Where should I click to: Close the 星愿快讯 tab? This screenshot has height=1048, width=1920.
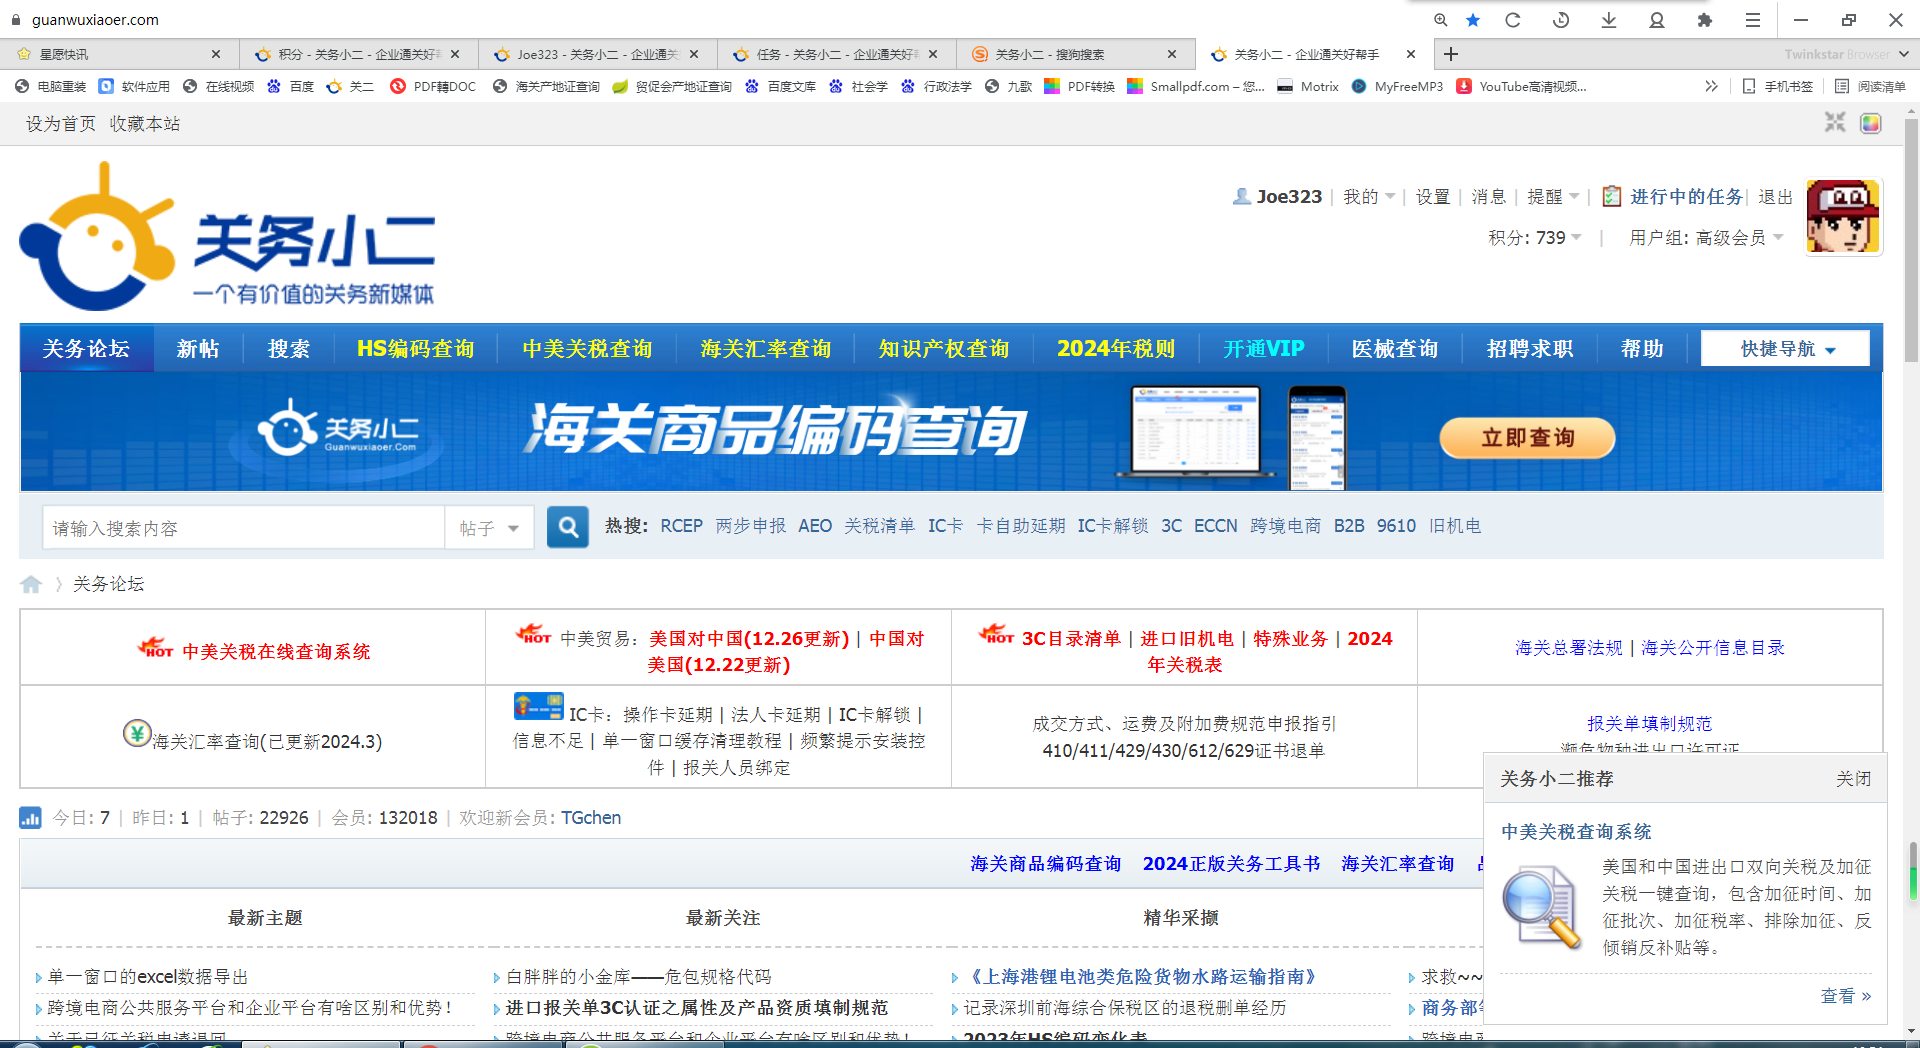pos(216,54)
